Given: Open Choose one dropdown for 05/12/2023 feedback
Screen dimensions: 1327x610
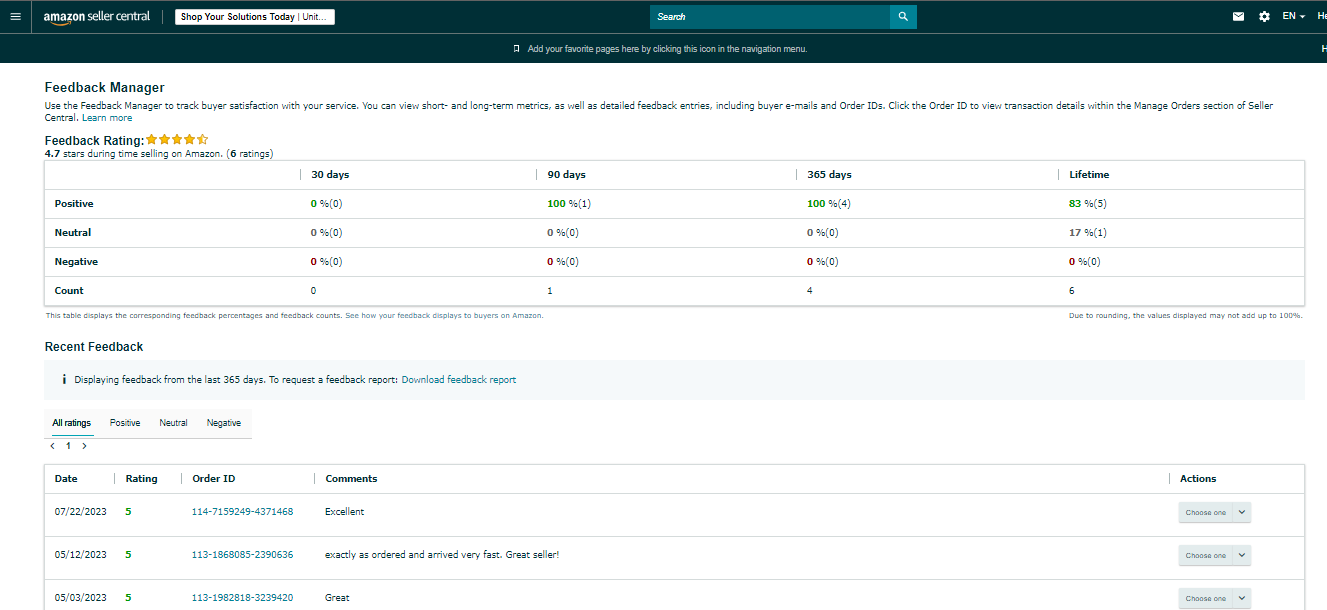Looking at the screenshot, I should (x=1214, y=555).
